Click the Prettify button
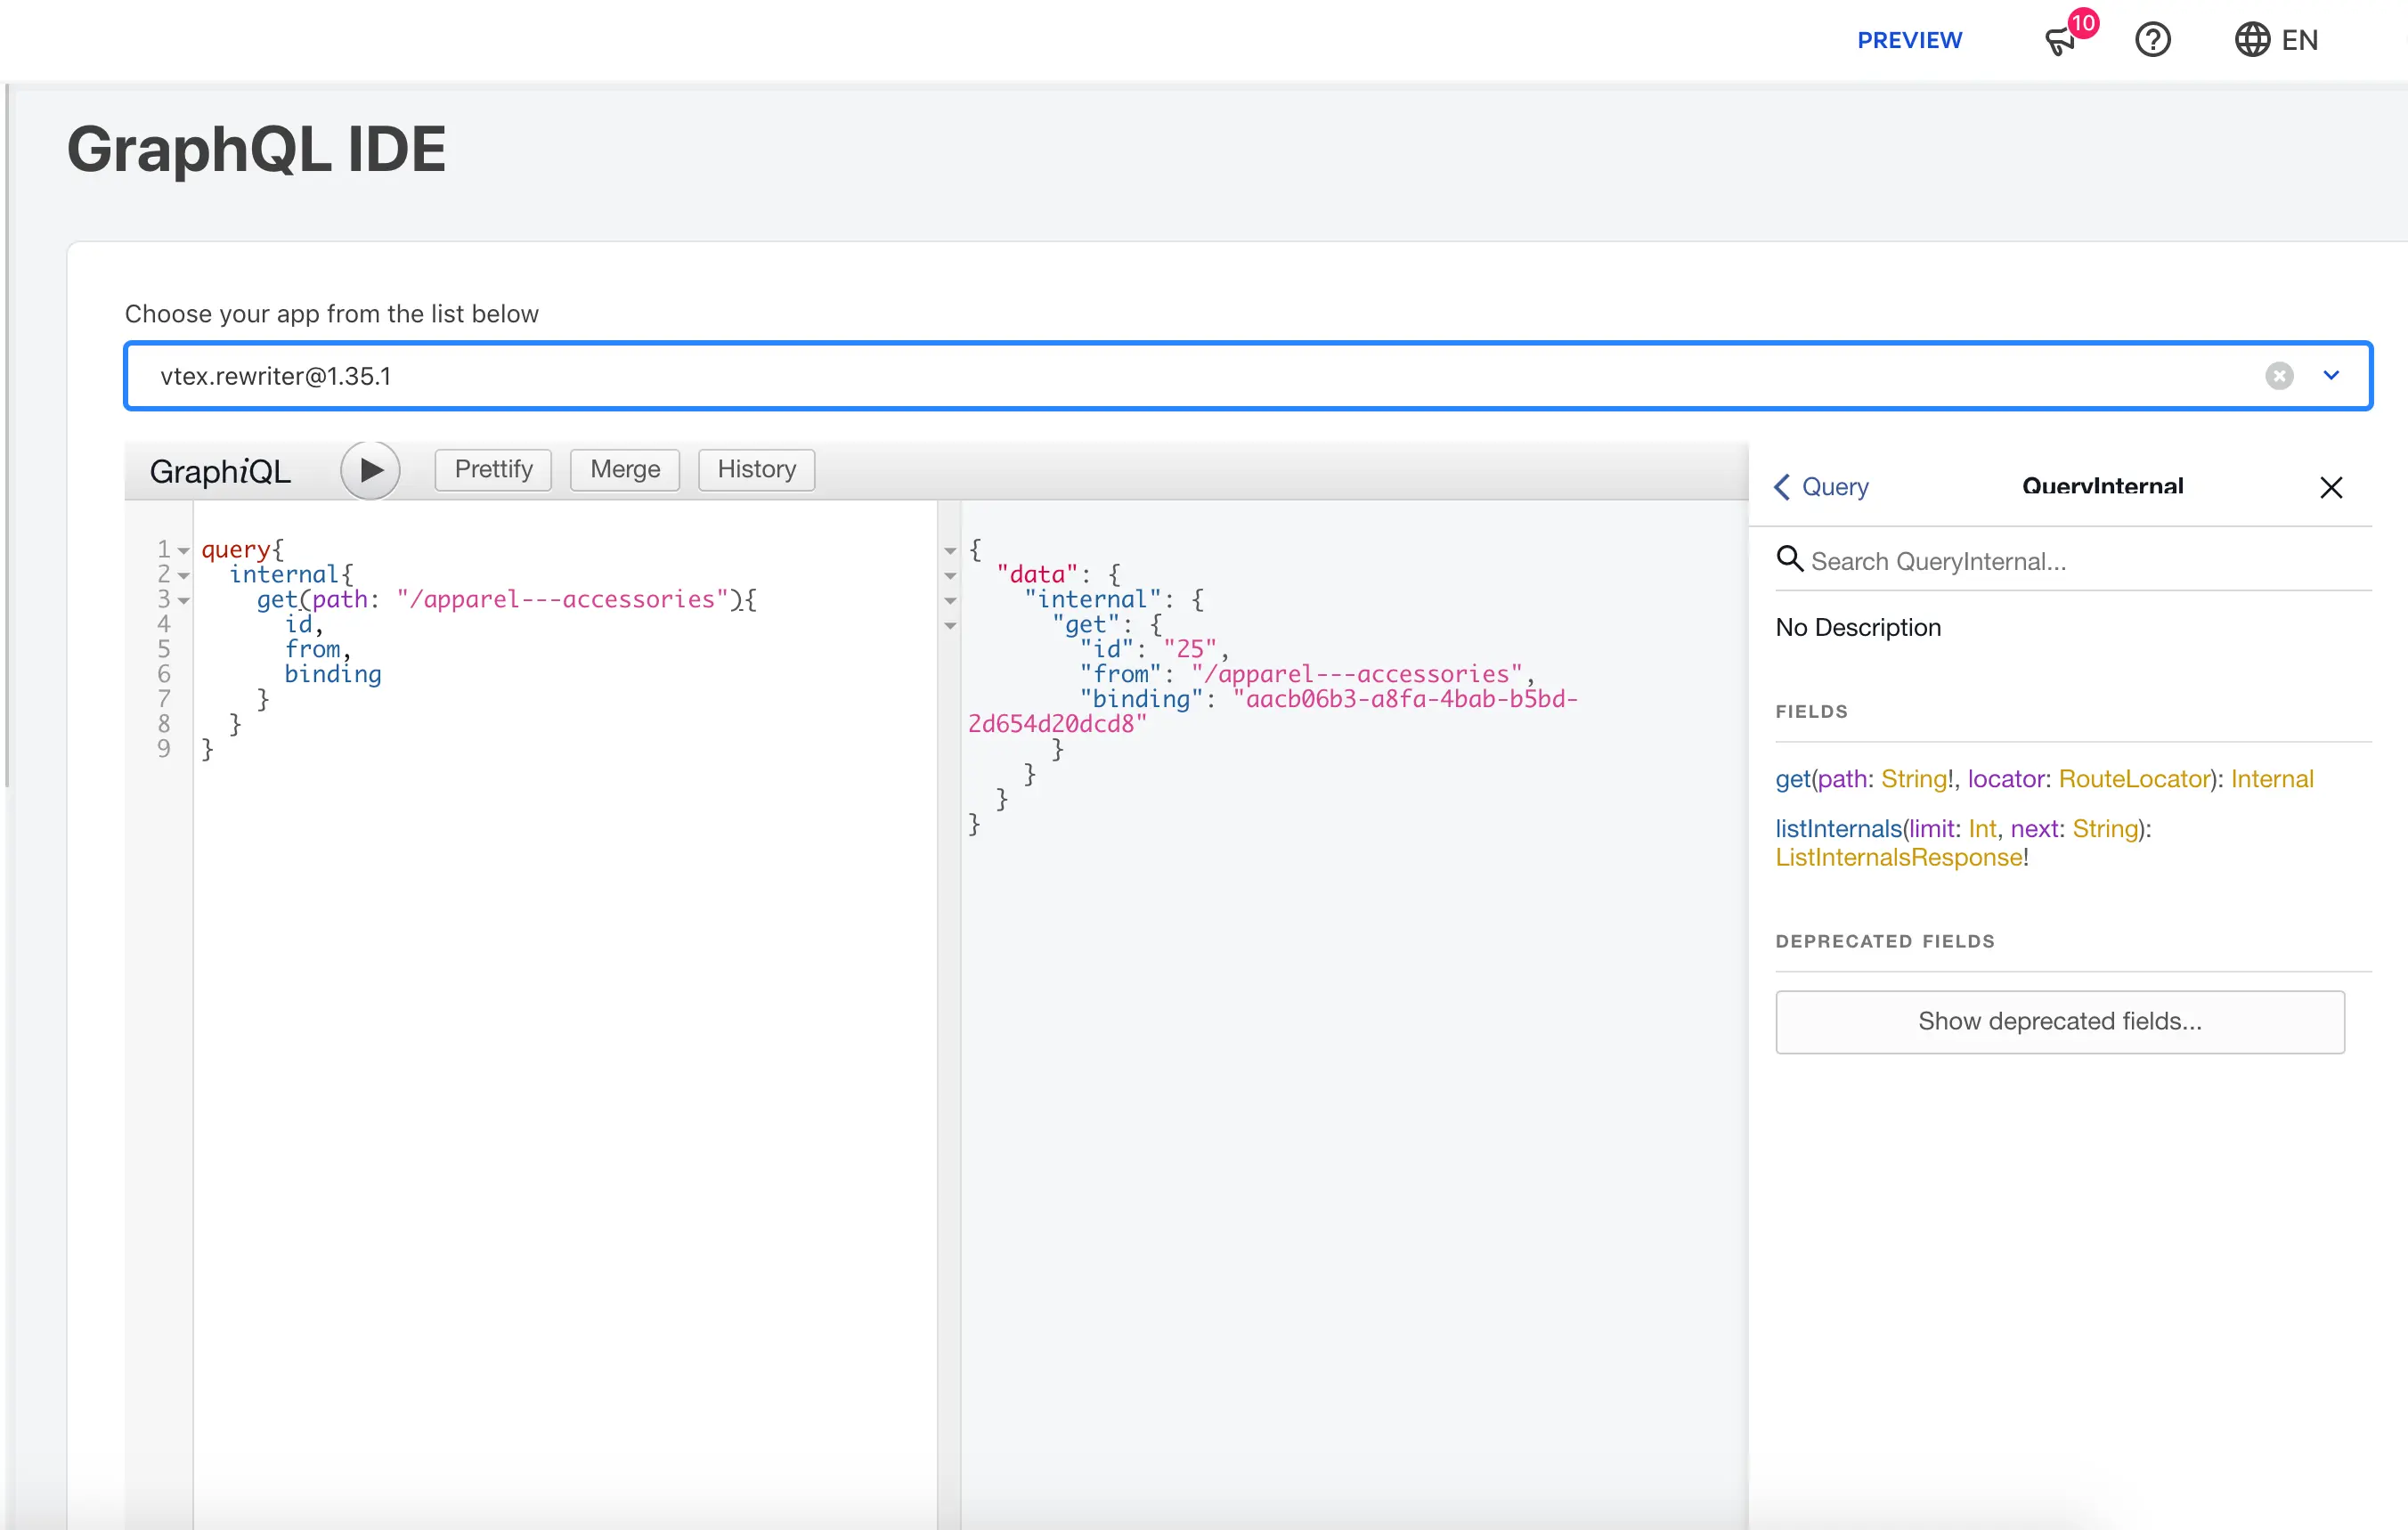This screenshot has height=1530, width=2408. click(493, 470)
